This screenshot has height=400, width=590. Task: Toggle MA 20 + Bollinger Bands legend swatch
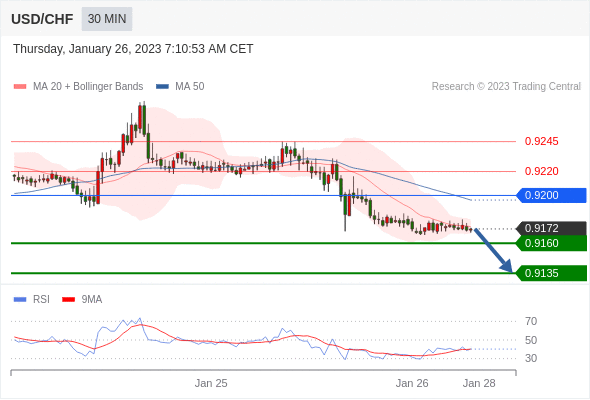(20, 87)
